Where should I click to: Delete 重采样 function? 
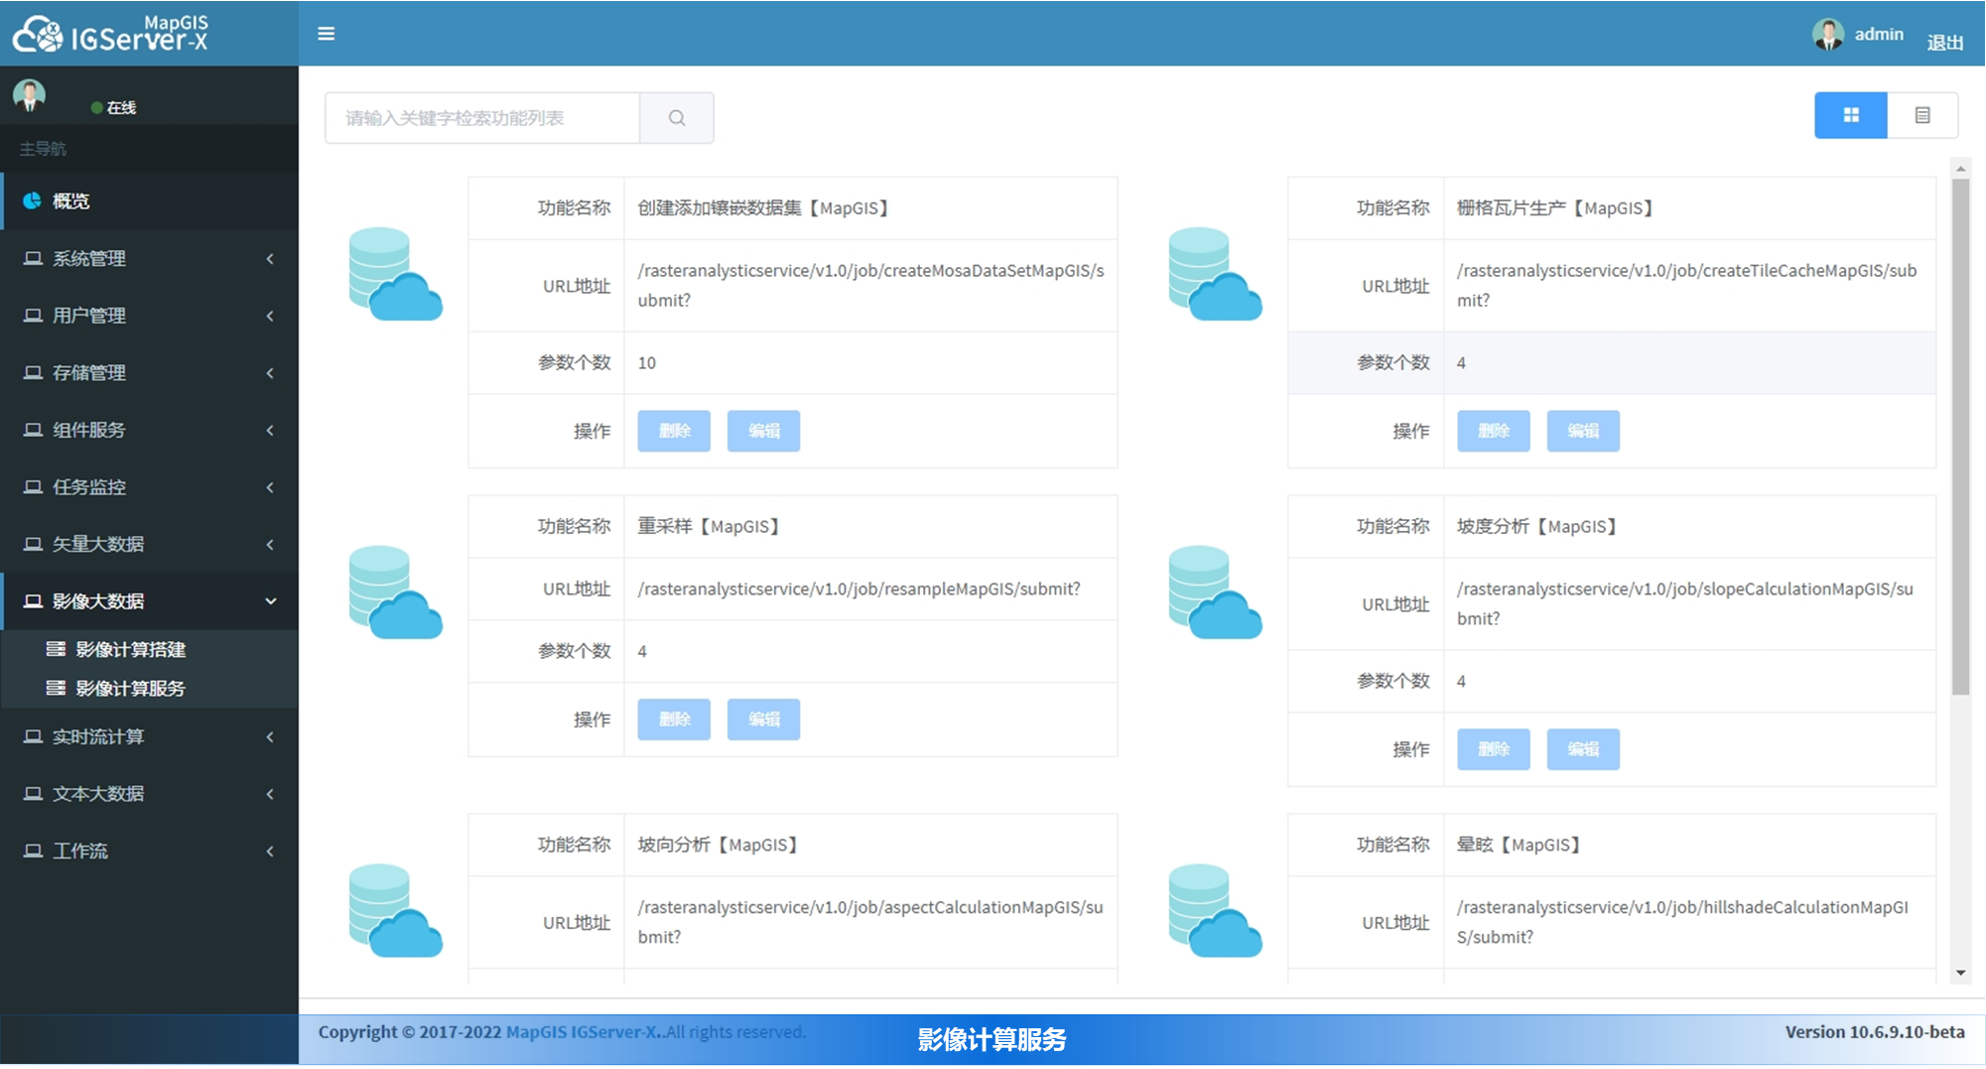[x=674, y=719]
